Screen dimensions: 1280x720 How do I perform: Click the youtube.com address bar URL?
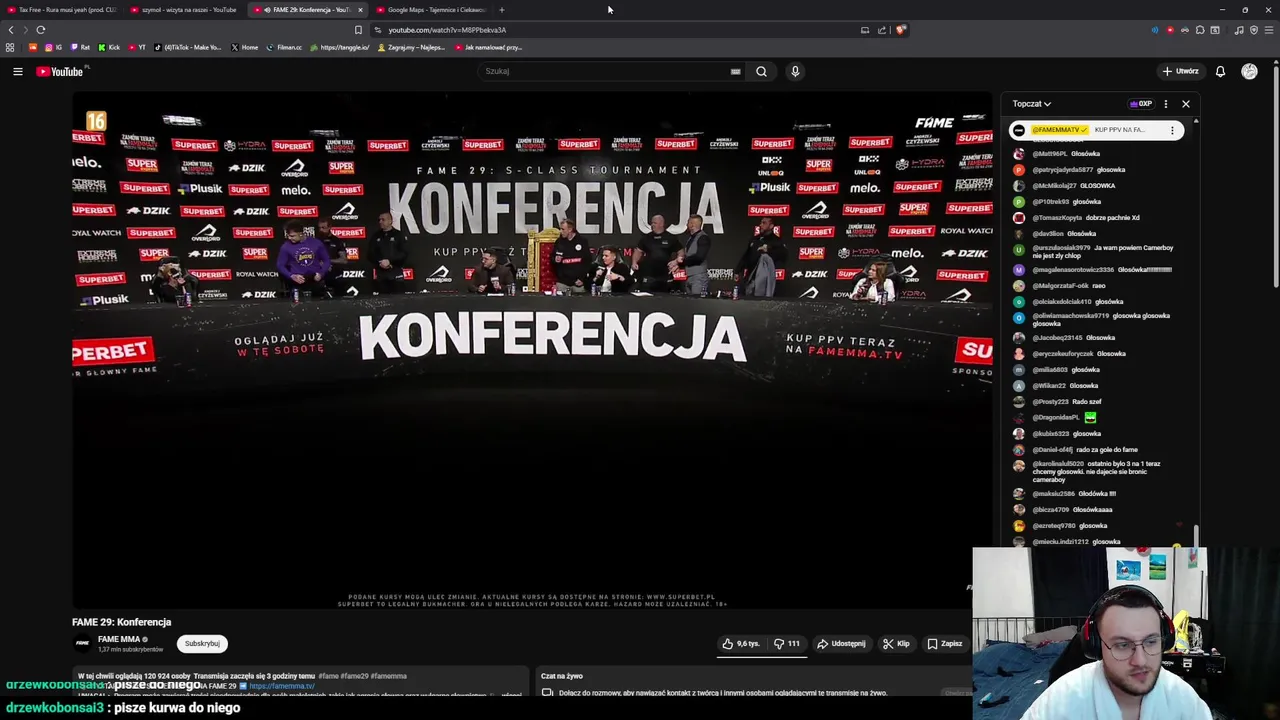tap(447, 30)
